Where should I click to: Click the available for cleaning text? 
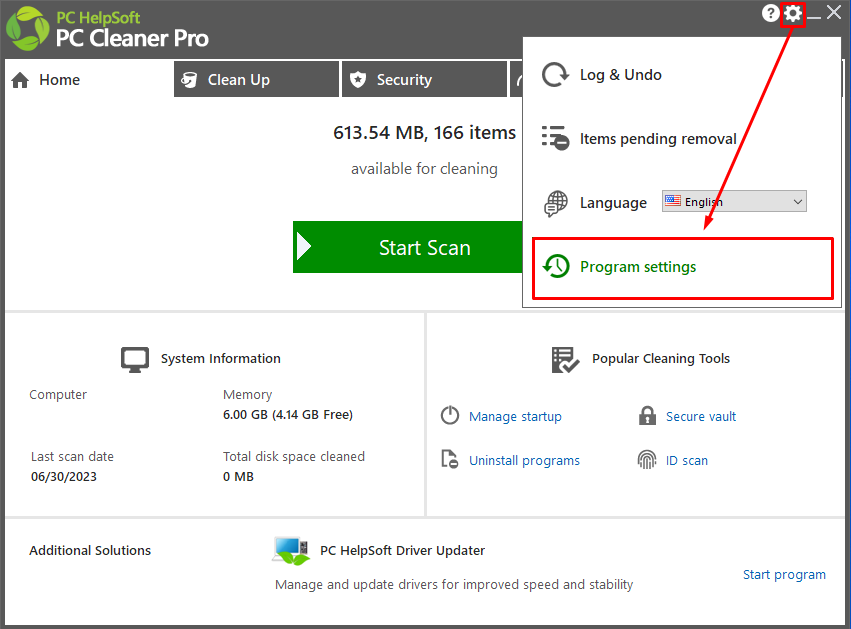pyautogui.click(x=424, y=169)
